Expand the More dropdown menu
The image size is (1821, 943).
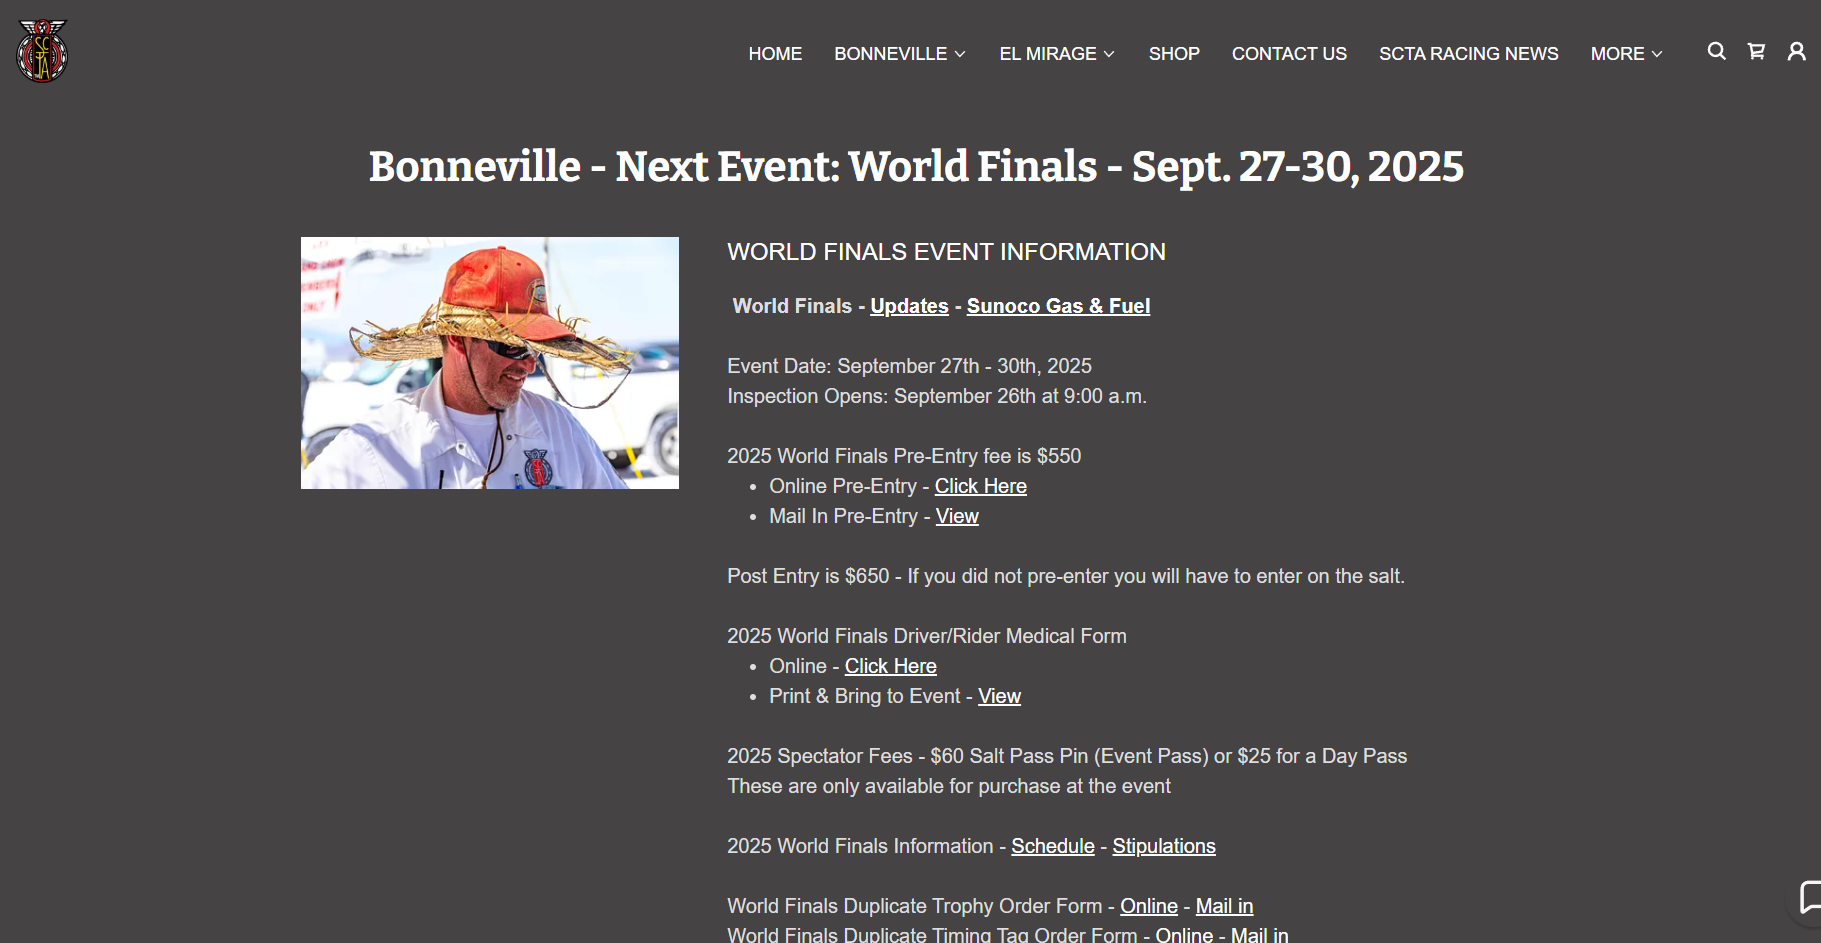pyautogui.click(x=1626, y=54)
